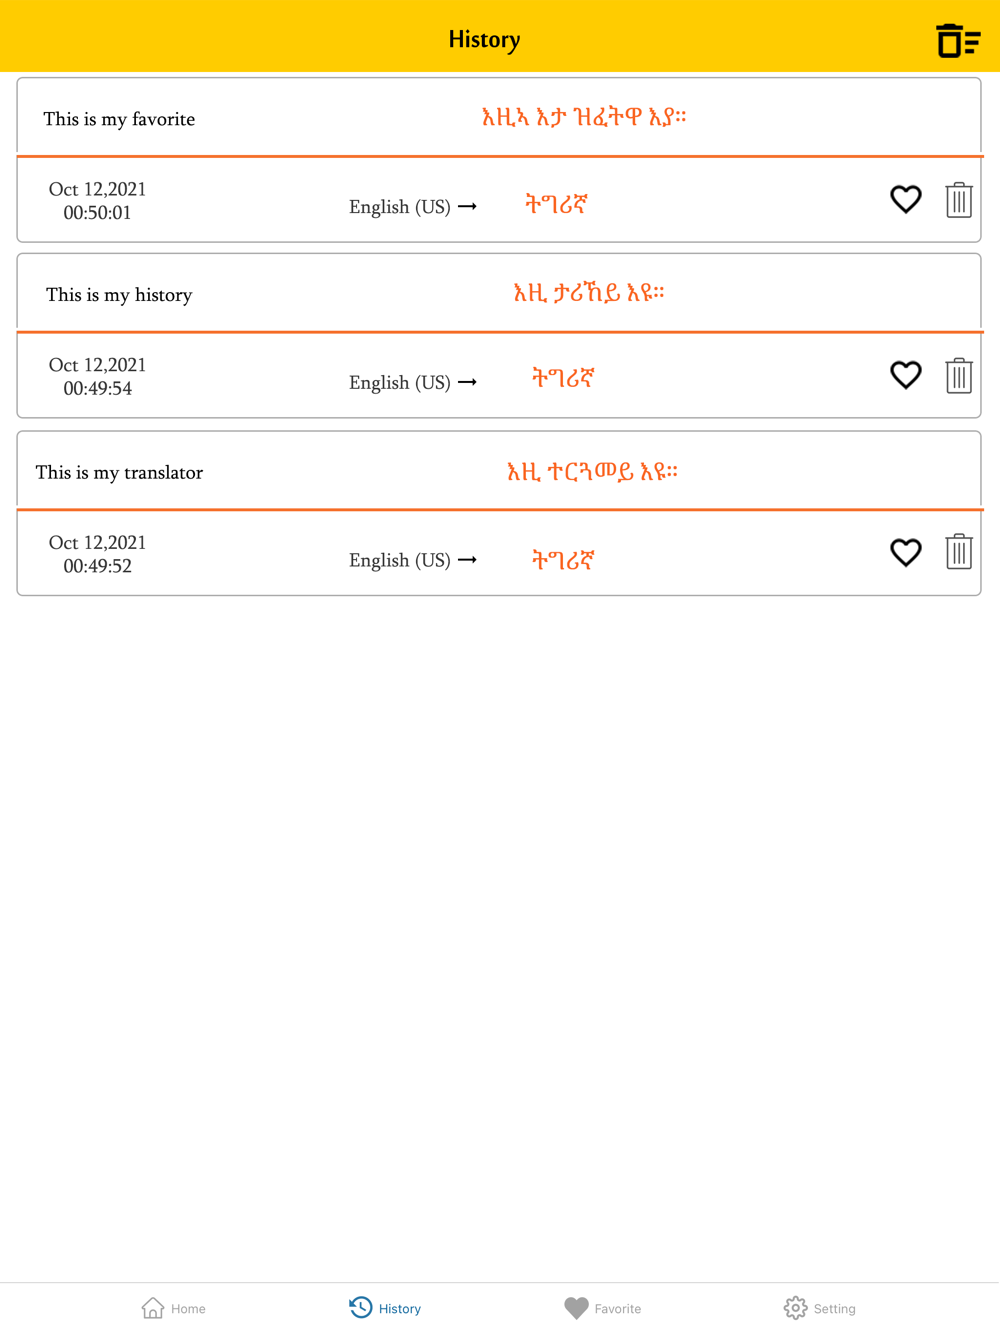Toggle heart on 'This is my history' entry
The image size is (1000, 1334).
coord(905,375)
